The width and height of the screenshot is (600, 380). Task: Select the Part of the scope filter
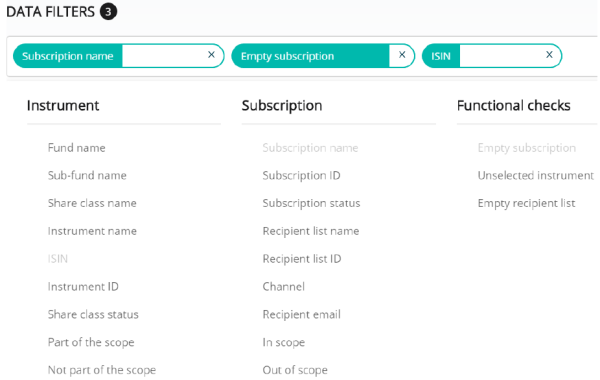(x=91, y=342)
